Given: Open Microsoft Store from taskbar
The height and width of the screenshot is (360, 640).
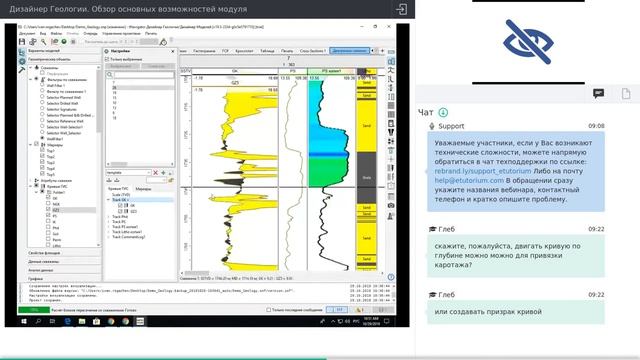Looking at the screenshot, I should coord(96,321).
